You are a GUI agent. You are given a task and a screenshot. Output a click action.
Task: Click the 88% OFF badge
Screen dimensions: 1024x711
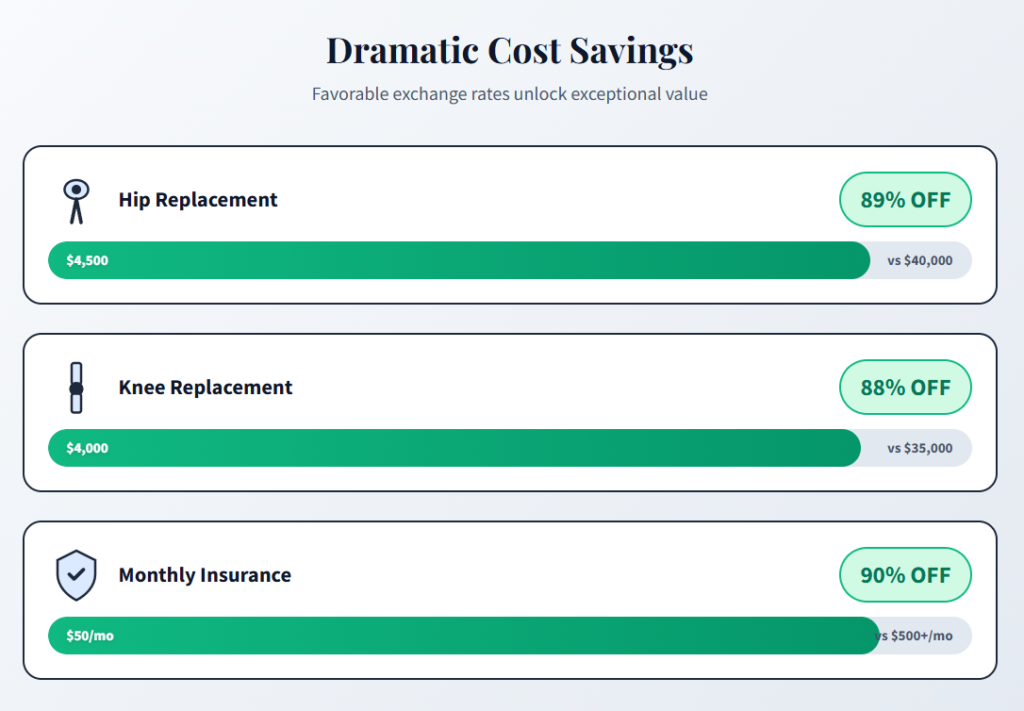(905, 387)
